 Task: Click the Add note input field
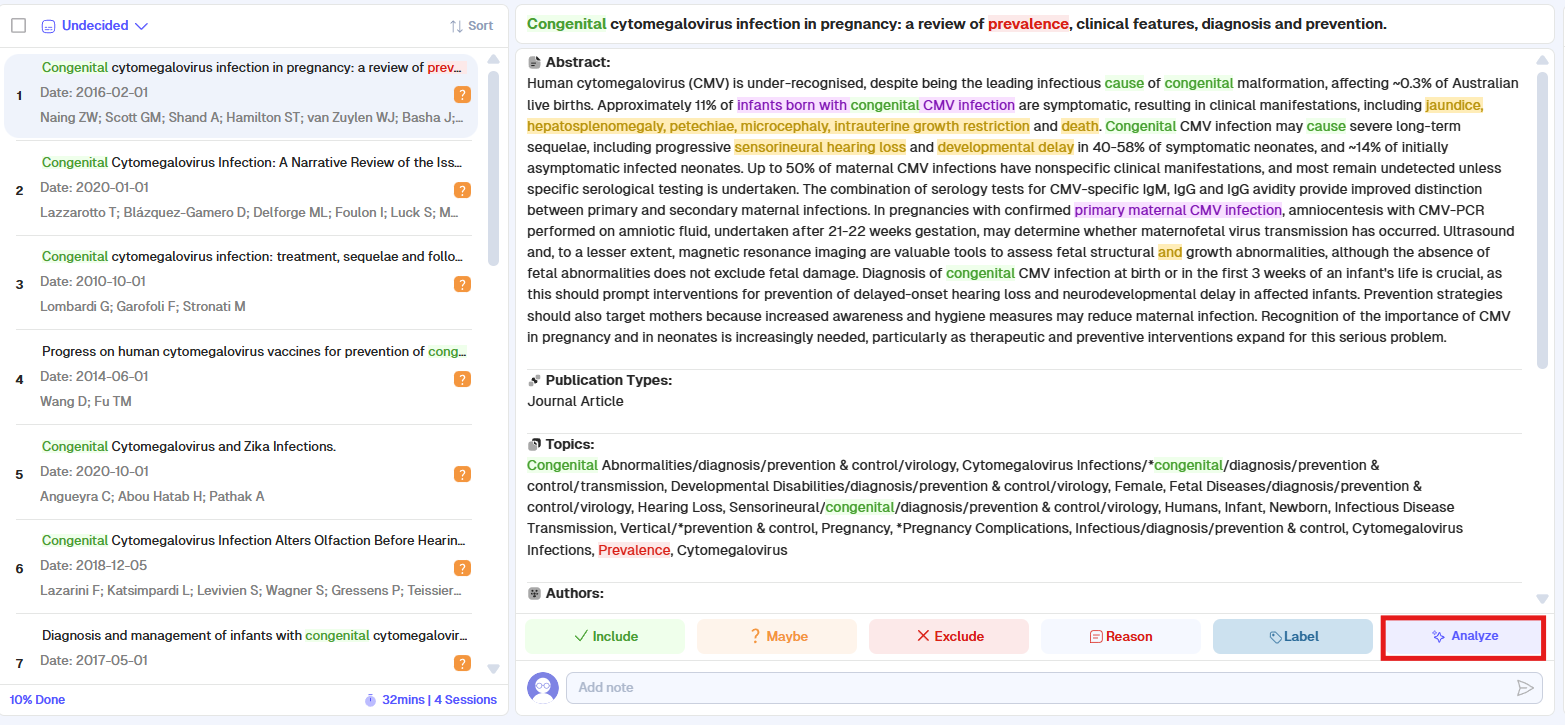pos(1040,687)
